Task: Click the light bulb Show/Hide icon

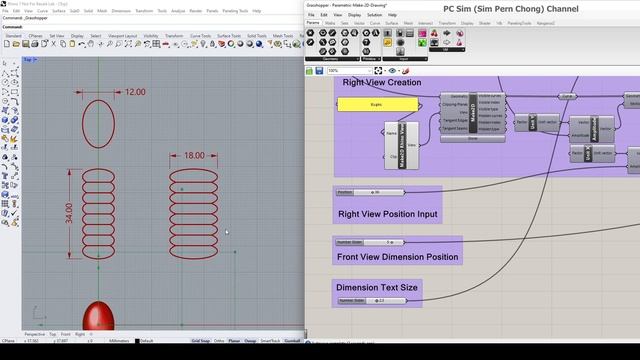Action: (x=203, y=44)
